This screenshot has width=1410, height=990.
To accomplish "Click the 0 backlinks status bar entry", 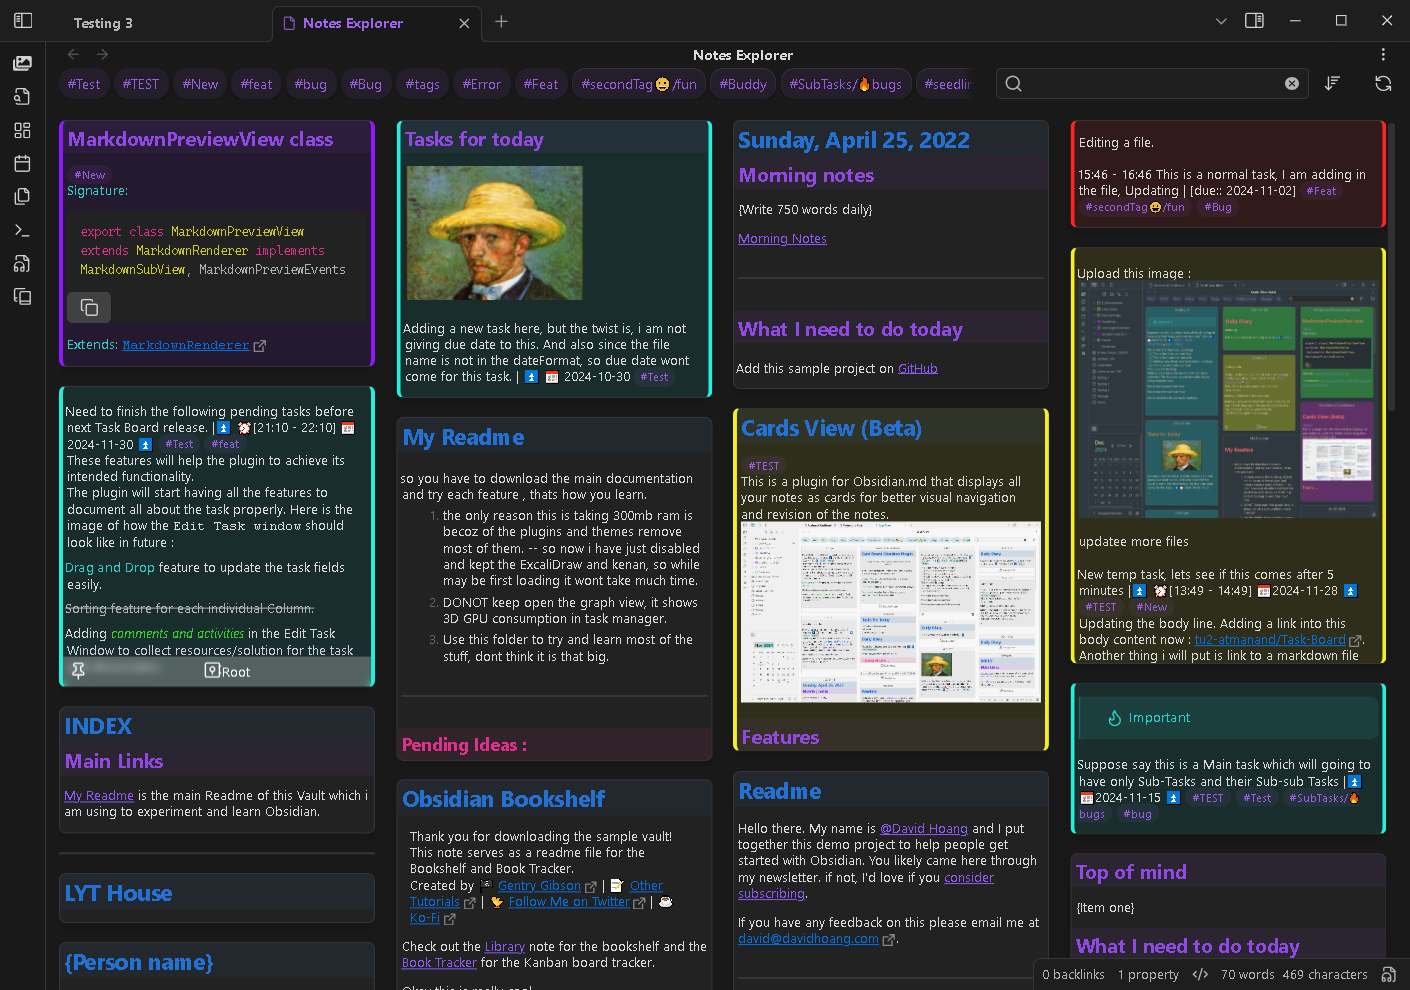I will coord(1073,974).
